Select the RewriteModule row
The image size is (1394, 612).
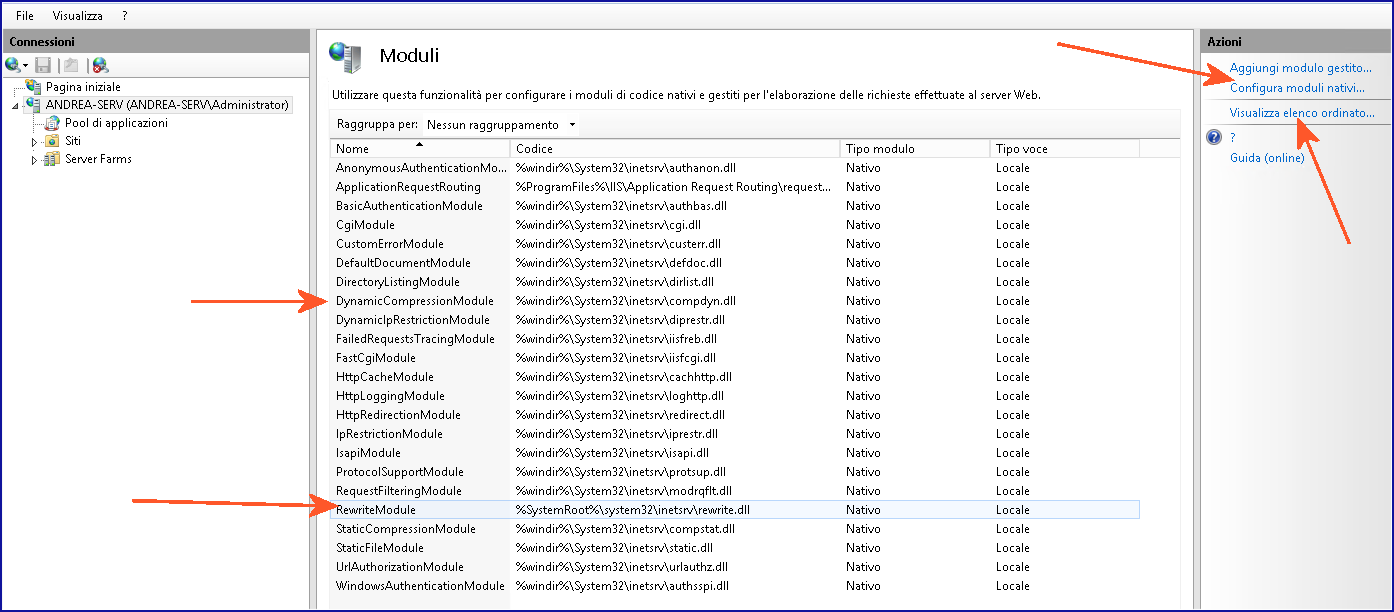376,510
